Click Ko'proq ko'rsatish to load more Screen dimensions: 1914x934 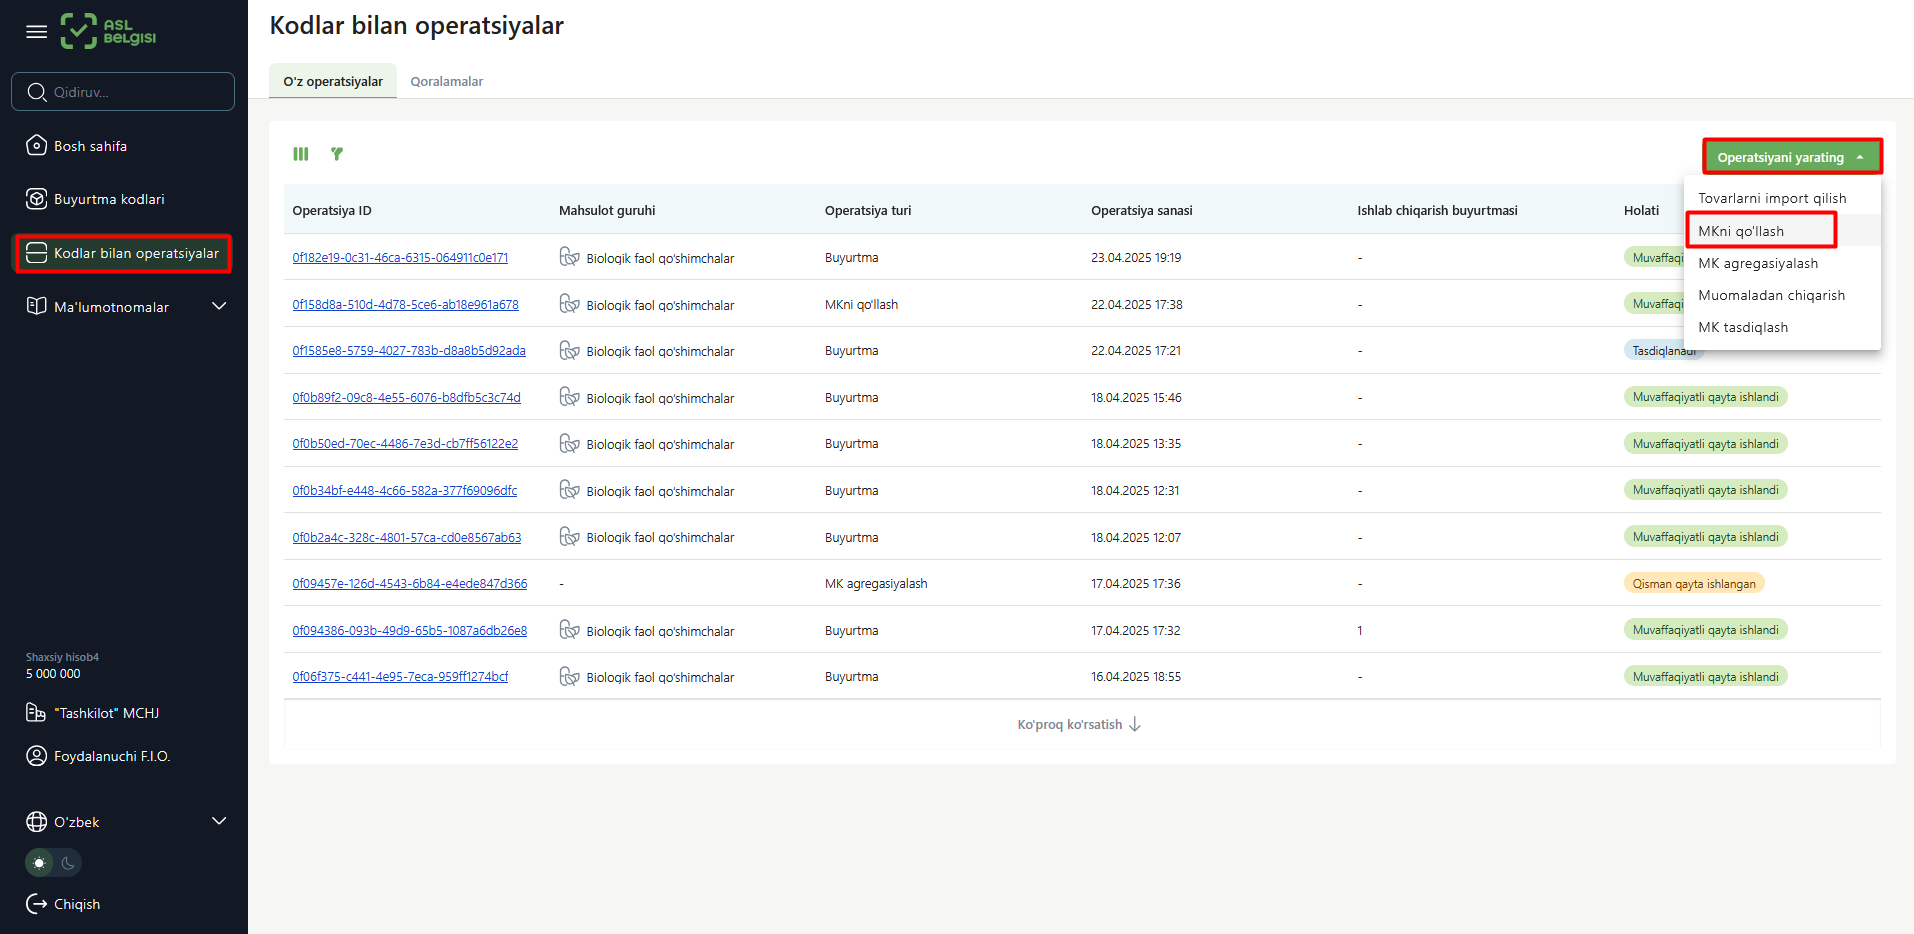(1078, 725)
